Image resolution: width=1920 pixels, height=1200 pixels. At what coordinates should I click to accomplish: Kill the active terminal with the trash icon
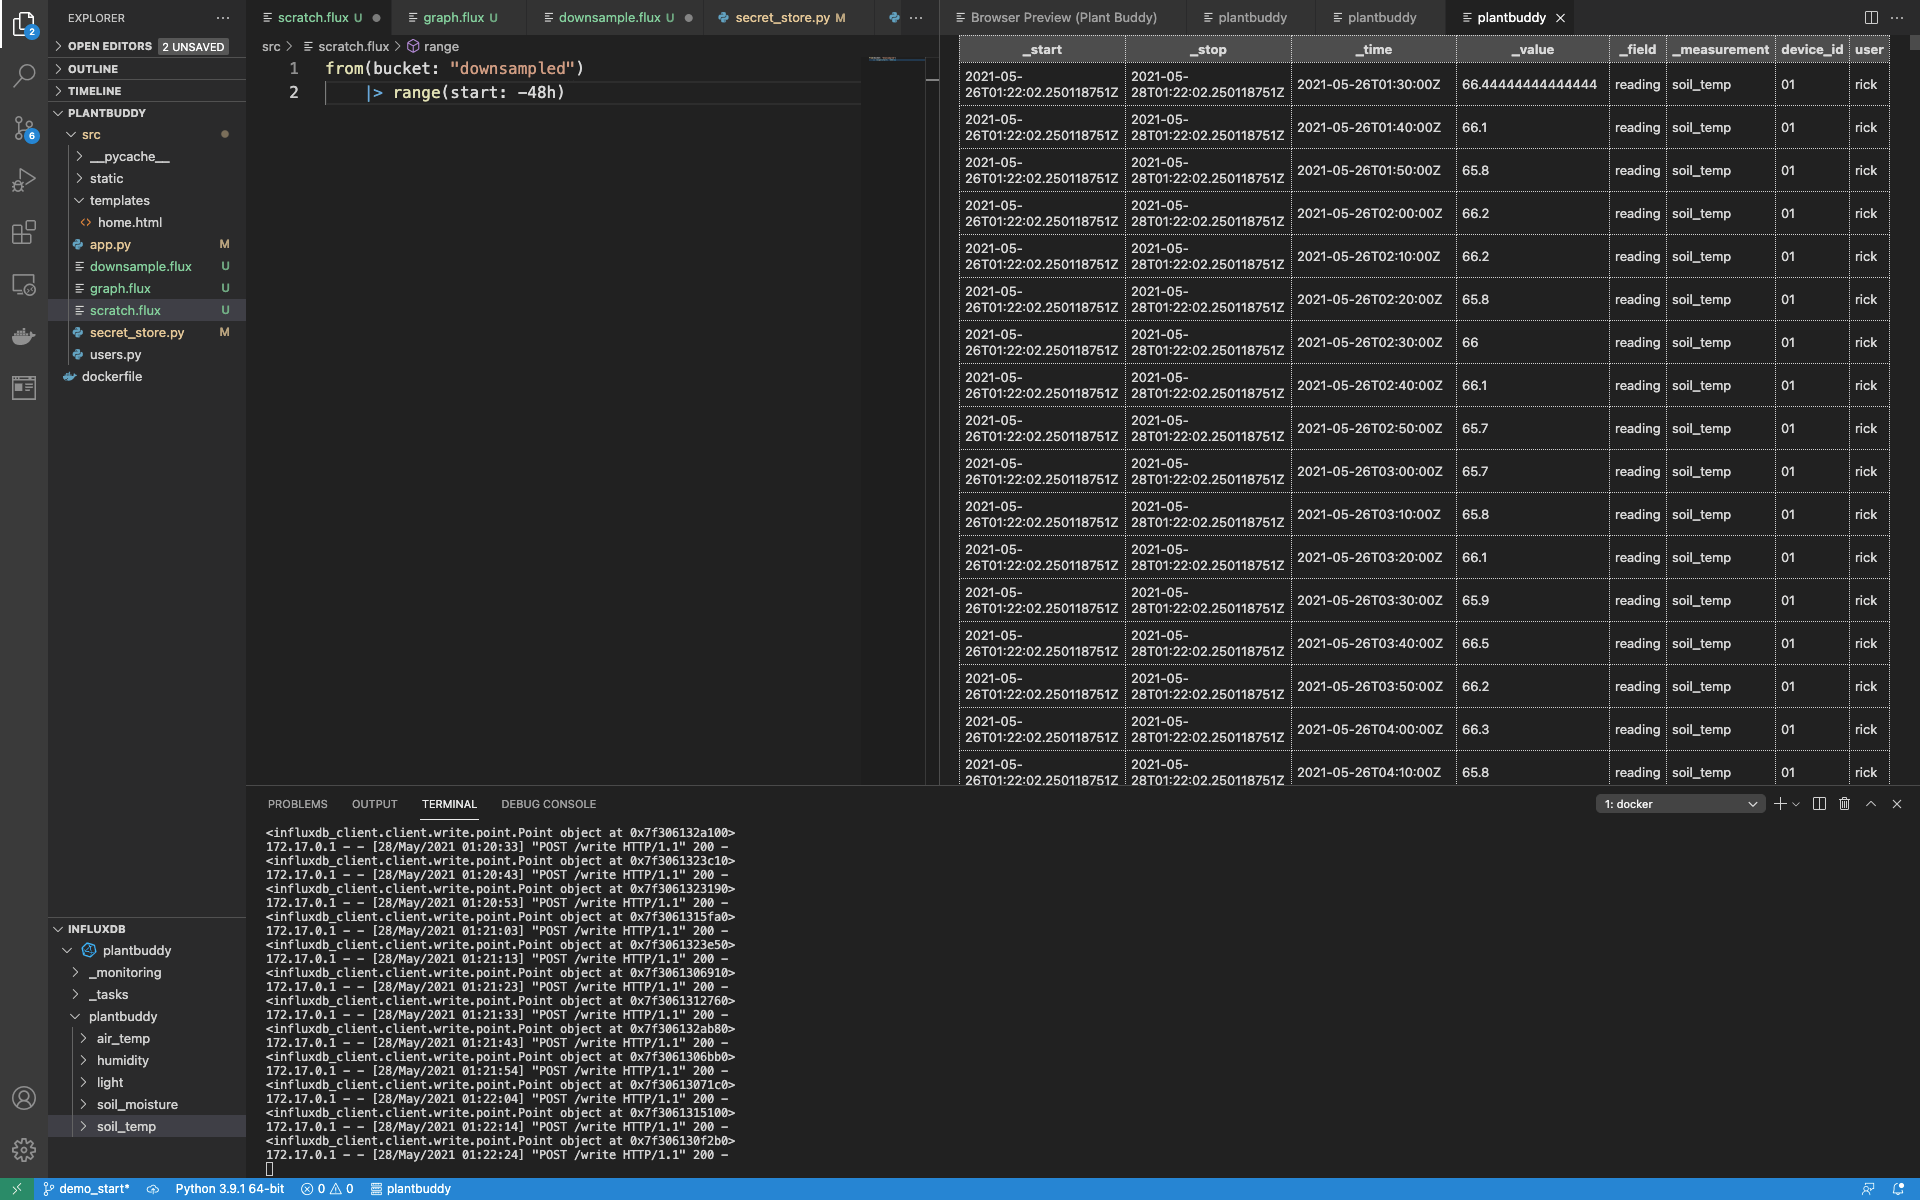click(1844, 804)
